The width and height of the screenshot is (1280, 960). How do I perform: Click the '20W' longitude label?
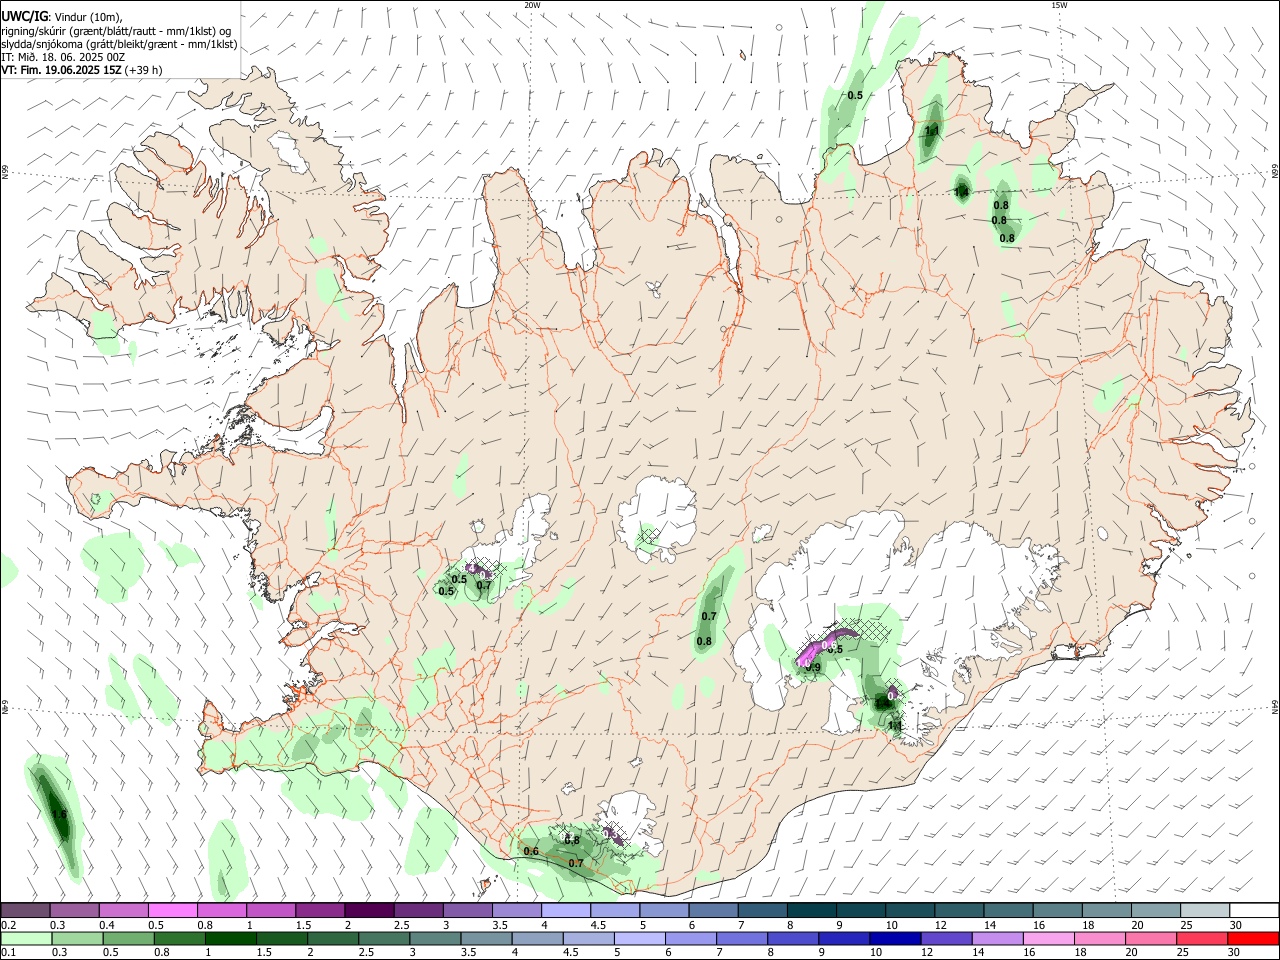(x=532, y=5)
